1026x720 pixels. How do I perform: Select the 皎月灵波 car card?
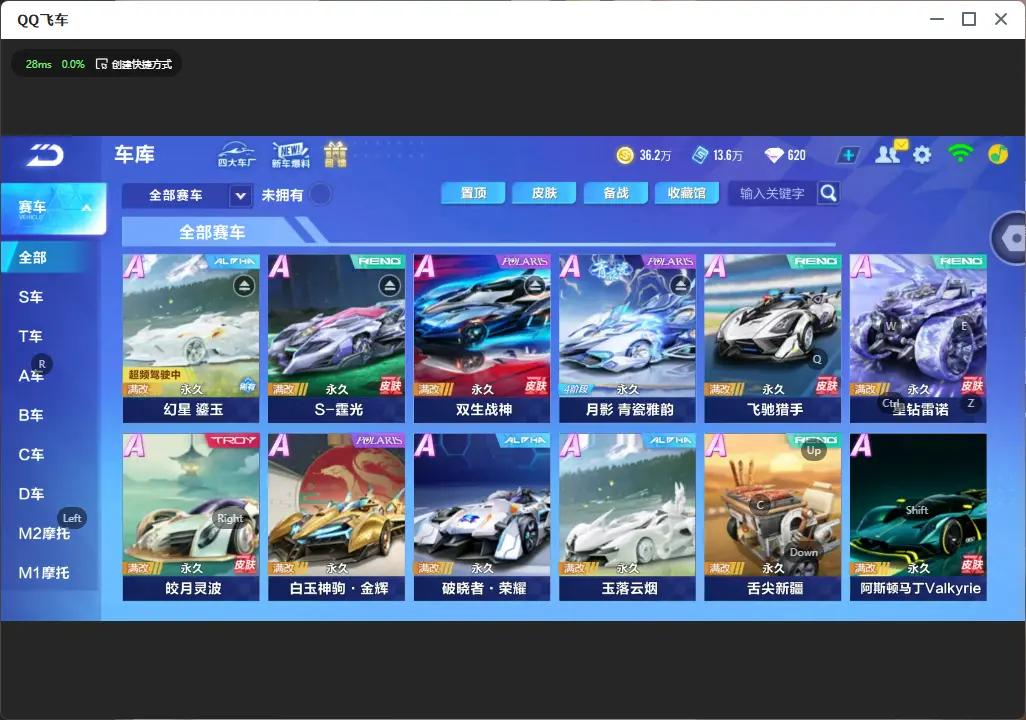pos(191,517)
